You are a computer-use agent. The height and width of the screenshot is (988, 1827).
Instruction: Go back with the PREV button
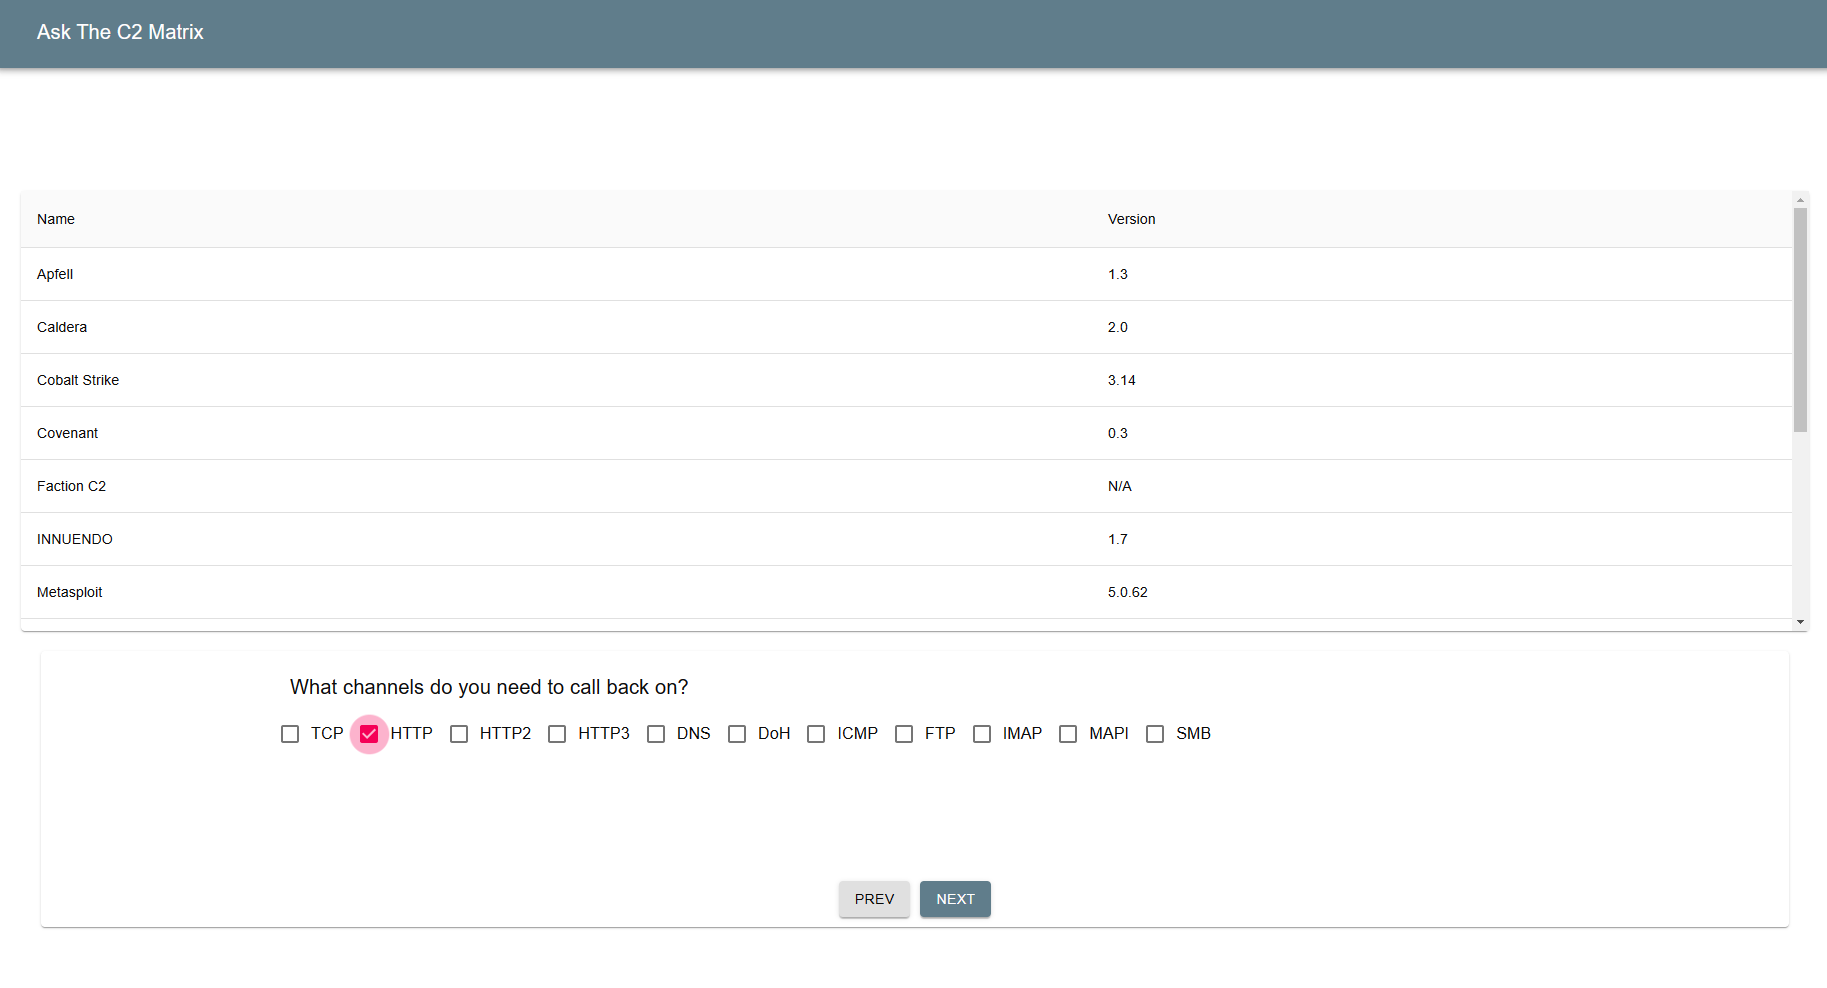click(874, 899)
